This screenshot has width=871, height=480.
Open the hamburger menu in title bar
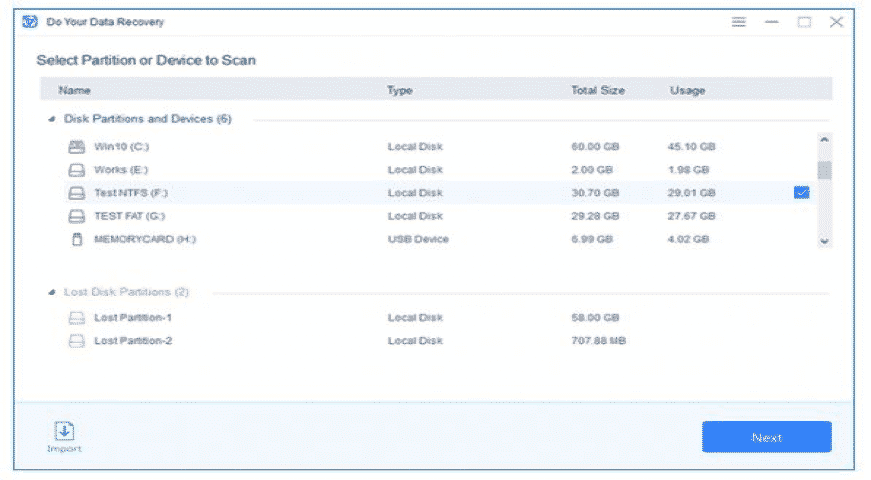[x=739, y=22]
